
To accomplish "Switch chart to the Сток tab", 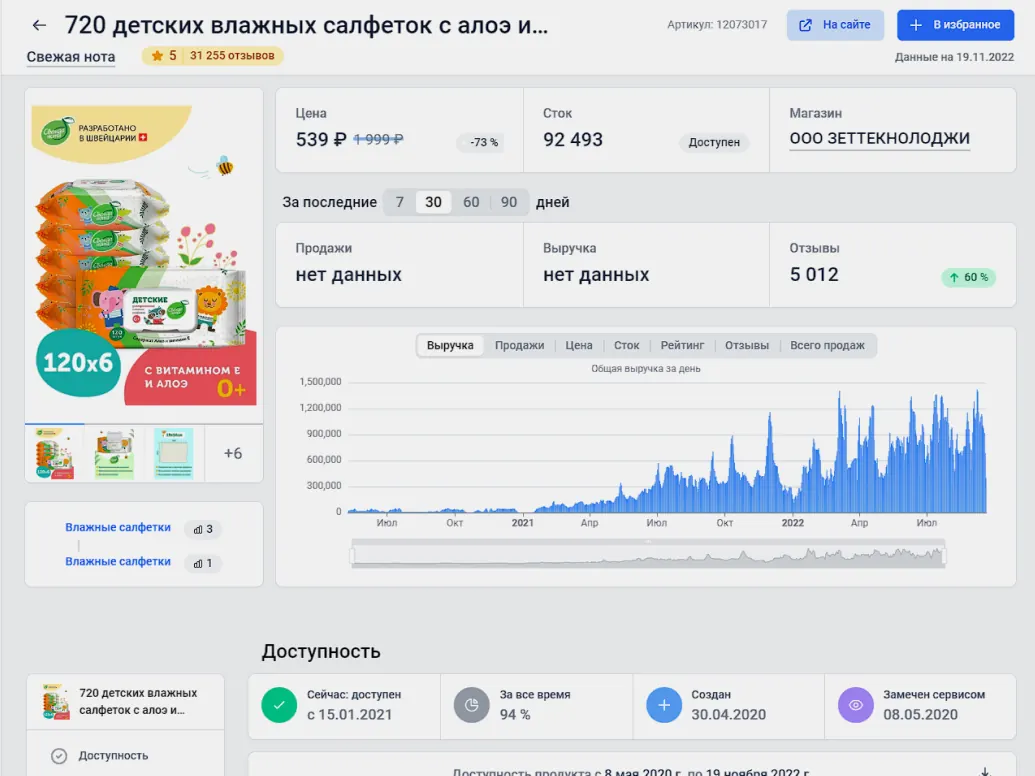I will pos(626,345).
